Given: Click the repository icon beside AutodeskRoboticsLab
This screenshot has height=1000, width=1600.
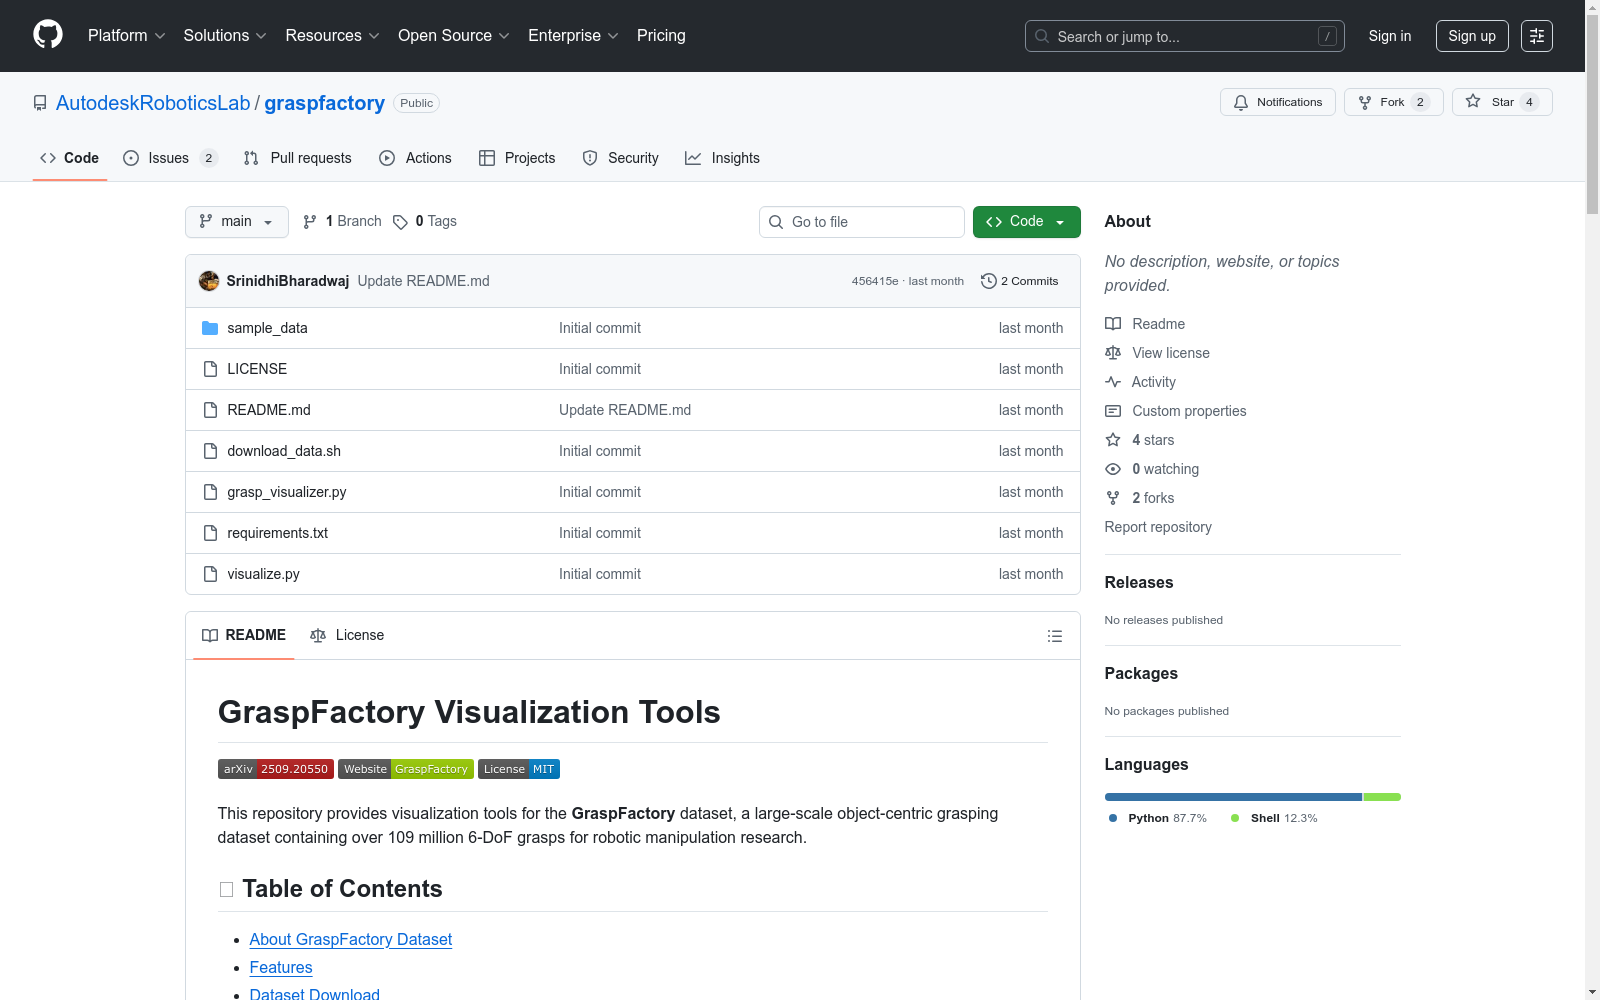Looking at the screenshot, I should click(40, 103).
